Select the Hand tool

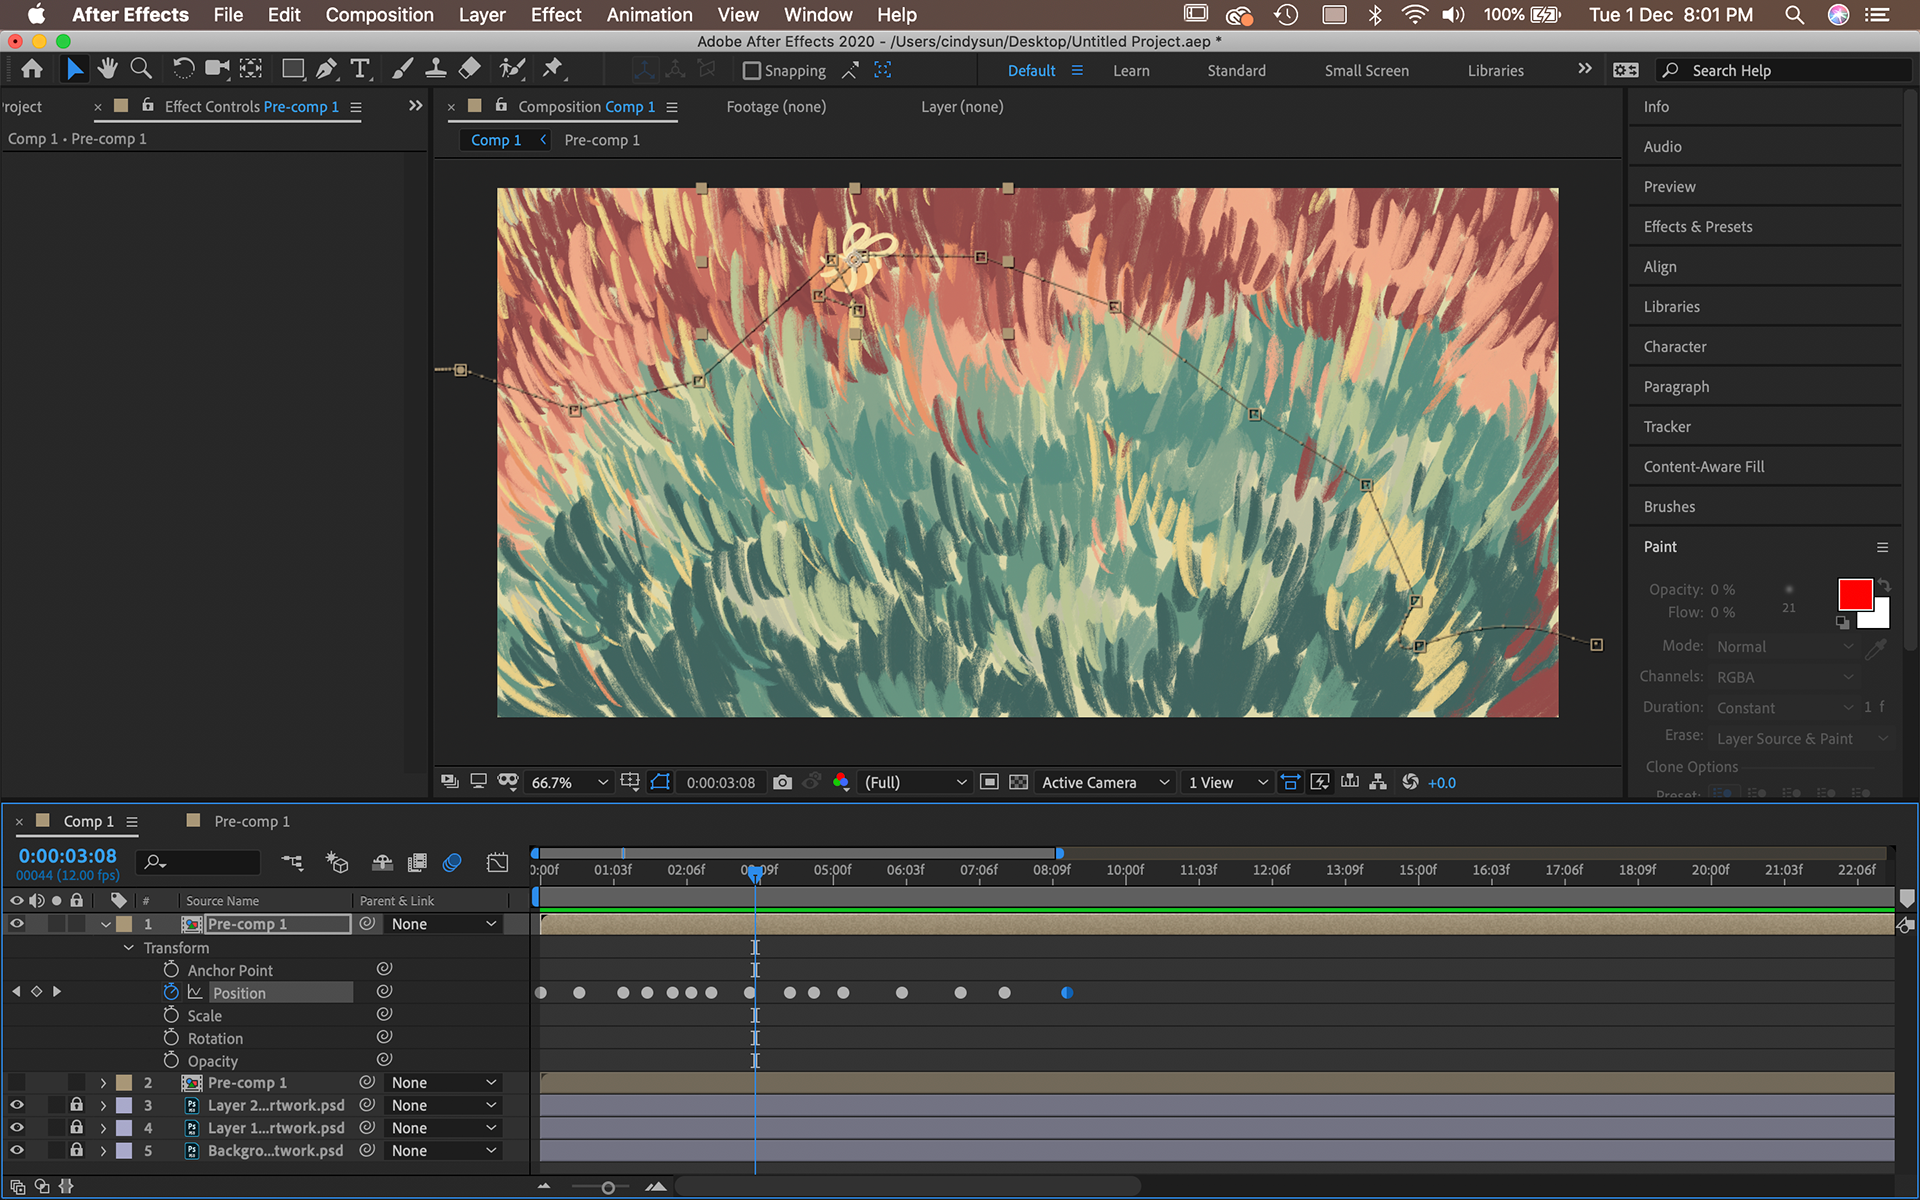107,69
